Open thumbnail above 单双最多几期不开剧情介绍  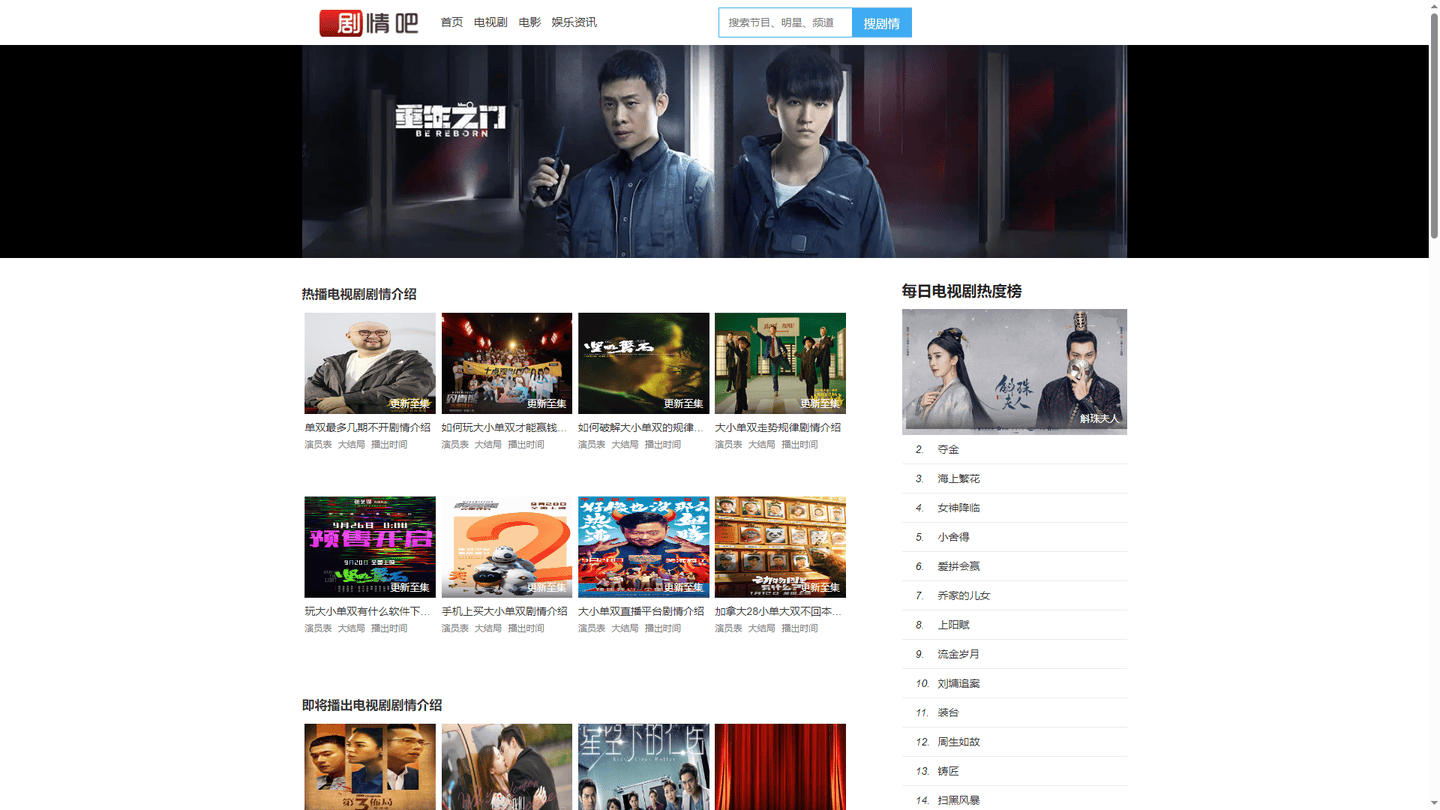click(370, 363)
